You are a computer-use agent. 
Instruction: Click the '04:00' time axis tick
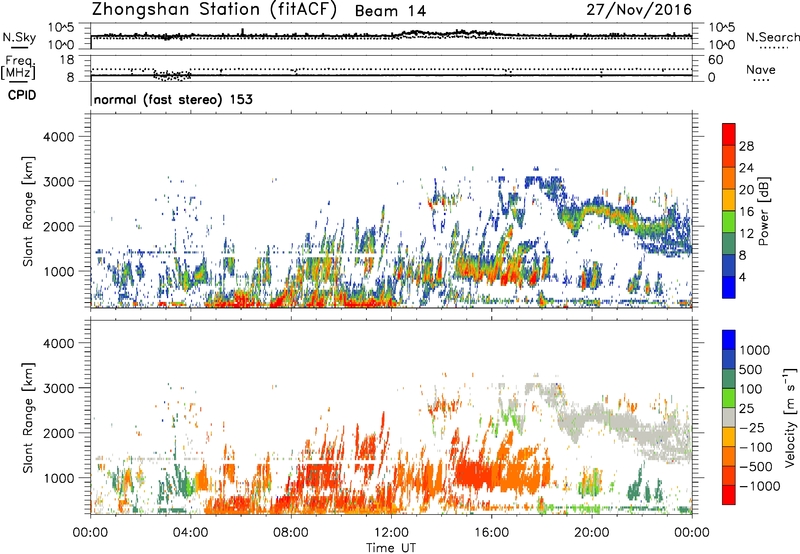(x=191, y=533)
